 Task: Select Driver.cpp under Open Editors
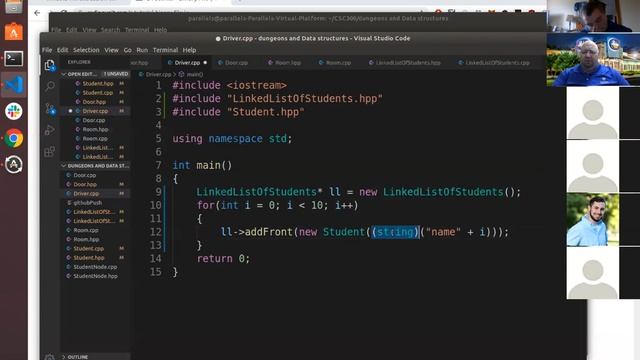[96, 111]
